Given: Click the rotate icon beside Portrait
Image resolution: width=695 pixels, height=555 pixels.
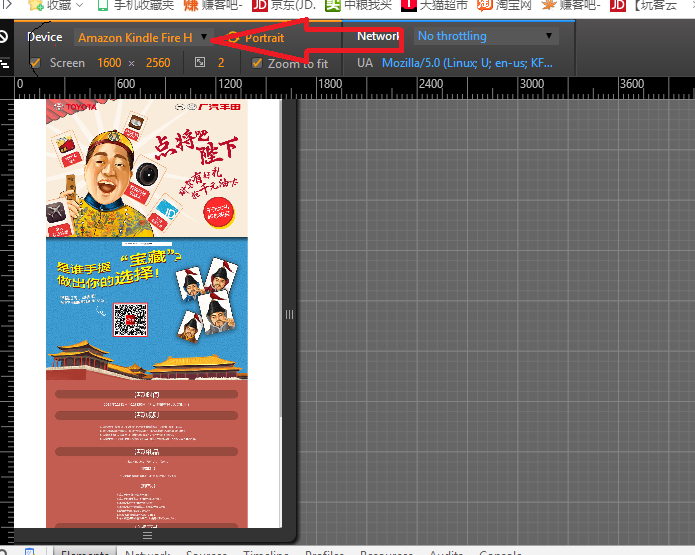Looking at the screenshot, I should click(x=233, y=38).
